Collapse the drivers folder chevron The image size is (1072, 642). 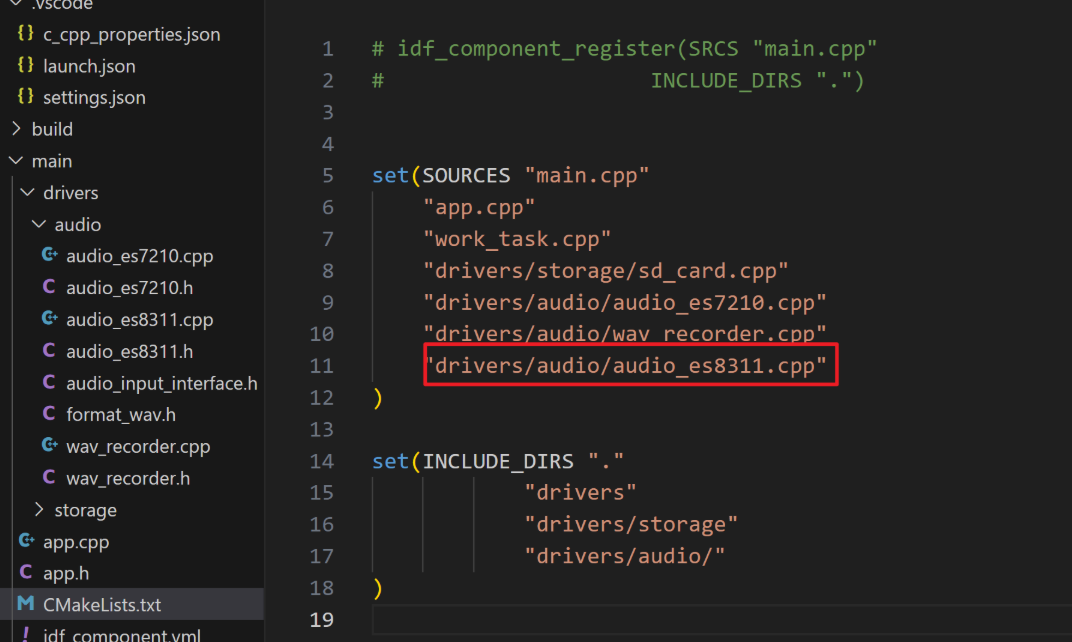click(28, 192)
